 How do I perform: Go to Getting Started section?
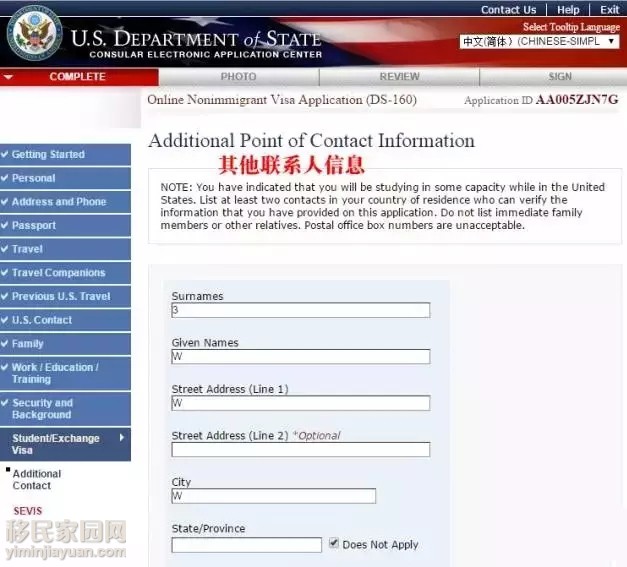[65, 154]
